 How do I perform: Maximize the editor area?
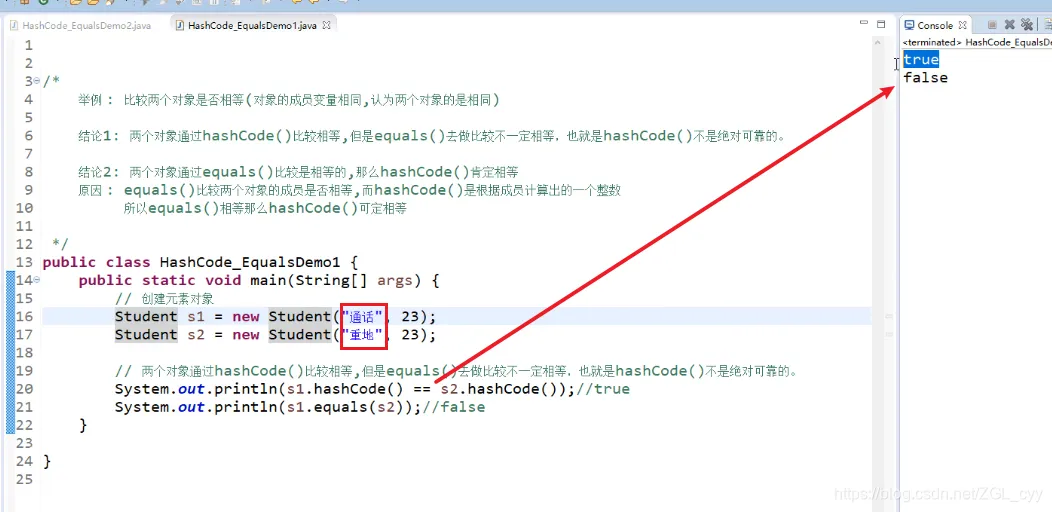(x=881, y=24)
